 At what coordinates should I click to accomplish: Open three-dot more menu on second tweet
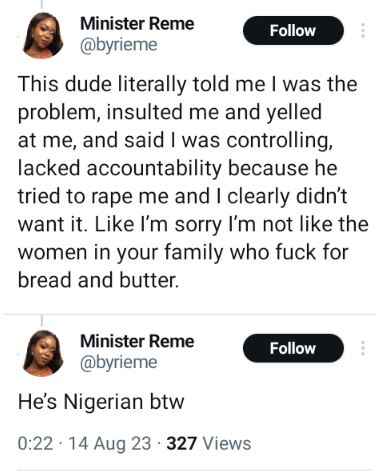tap(363, 348)
